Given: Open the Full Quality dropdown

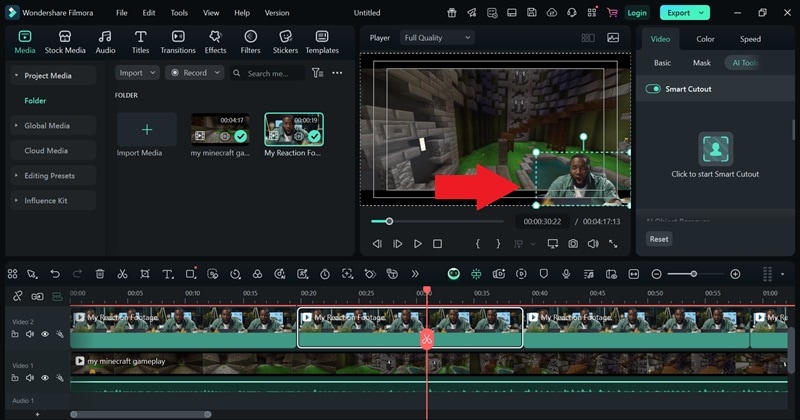Looking at the screenshot, I should click(x=437, y=38).
